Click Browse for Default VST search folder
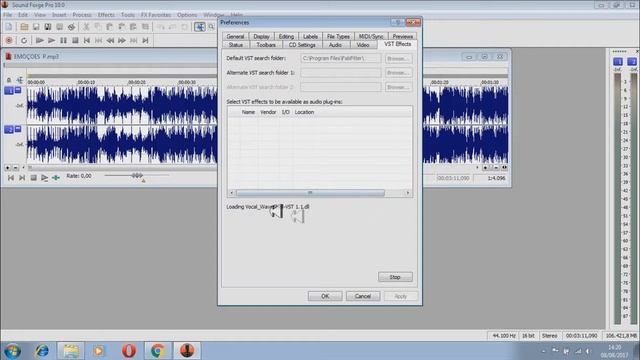 [x=398, y=58]
